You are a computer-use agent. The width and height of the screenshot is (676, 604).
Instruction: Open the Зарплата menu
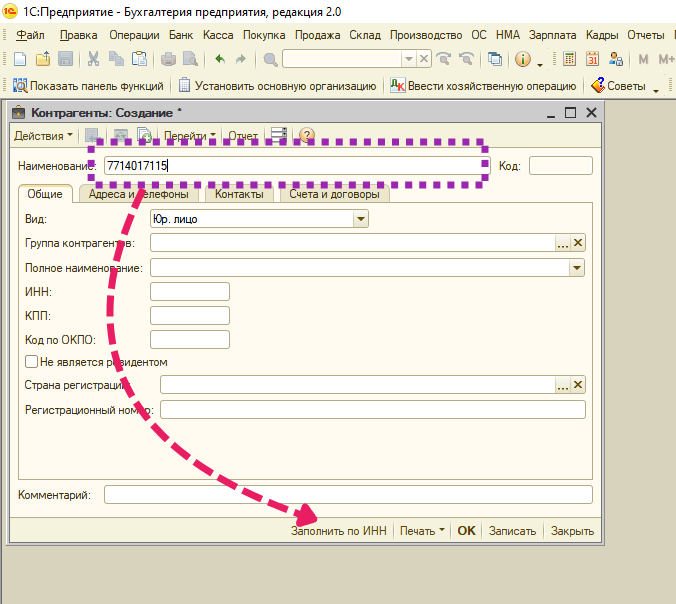[552, 35]
